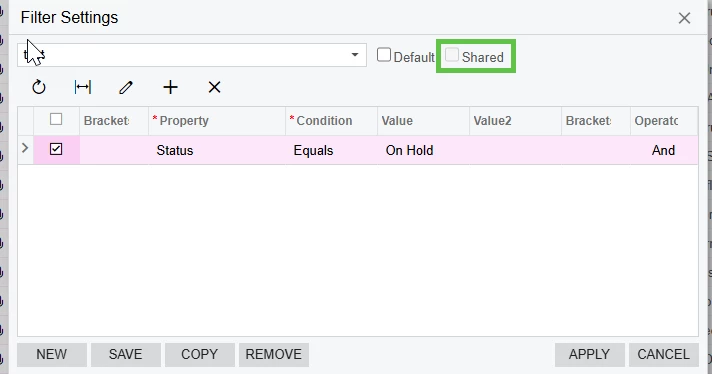
Task: Add a new condition row
Action: 170,87
